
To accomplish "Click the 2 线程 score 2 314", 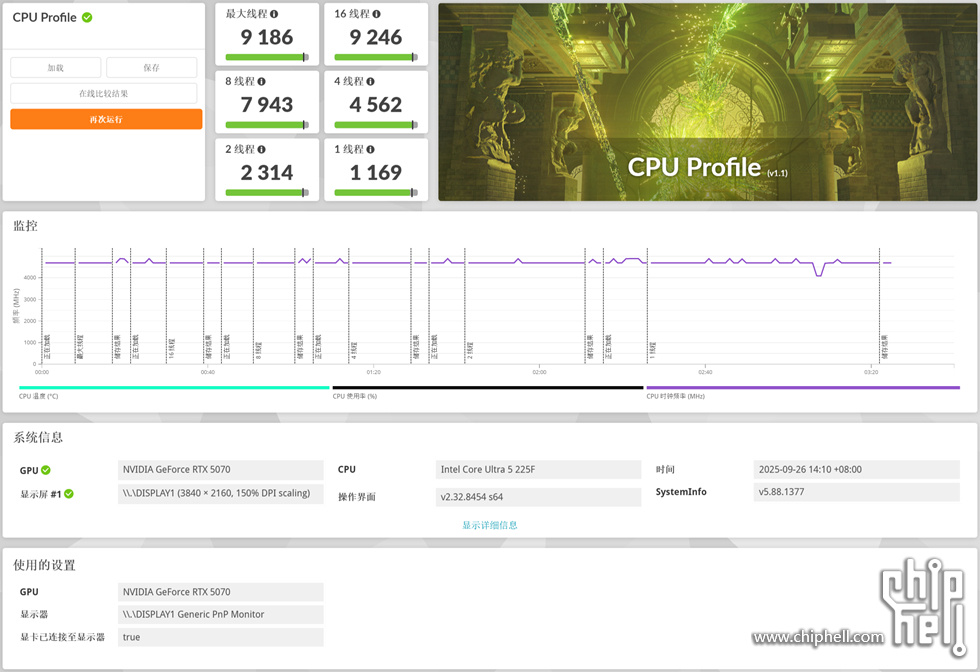I will 267,173.
